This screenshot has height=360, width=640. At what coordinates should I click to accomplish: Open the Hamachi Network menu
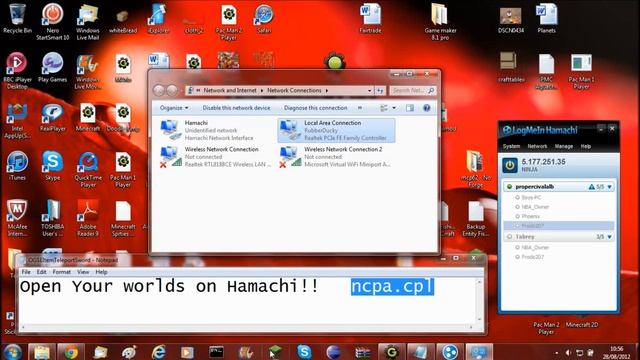537,146
